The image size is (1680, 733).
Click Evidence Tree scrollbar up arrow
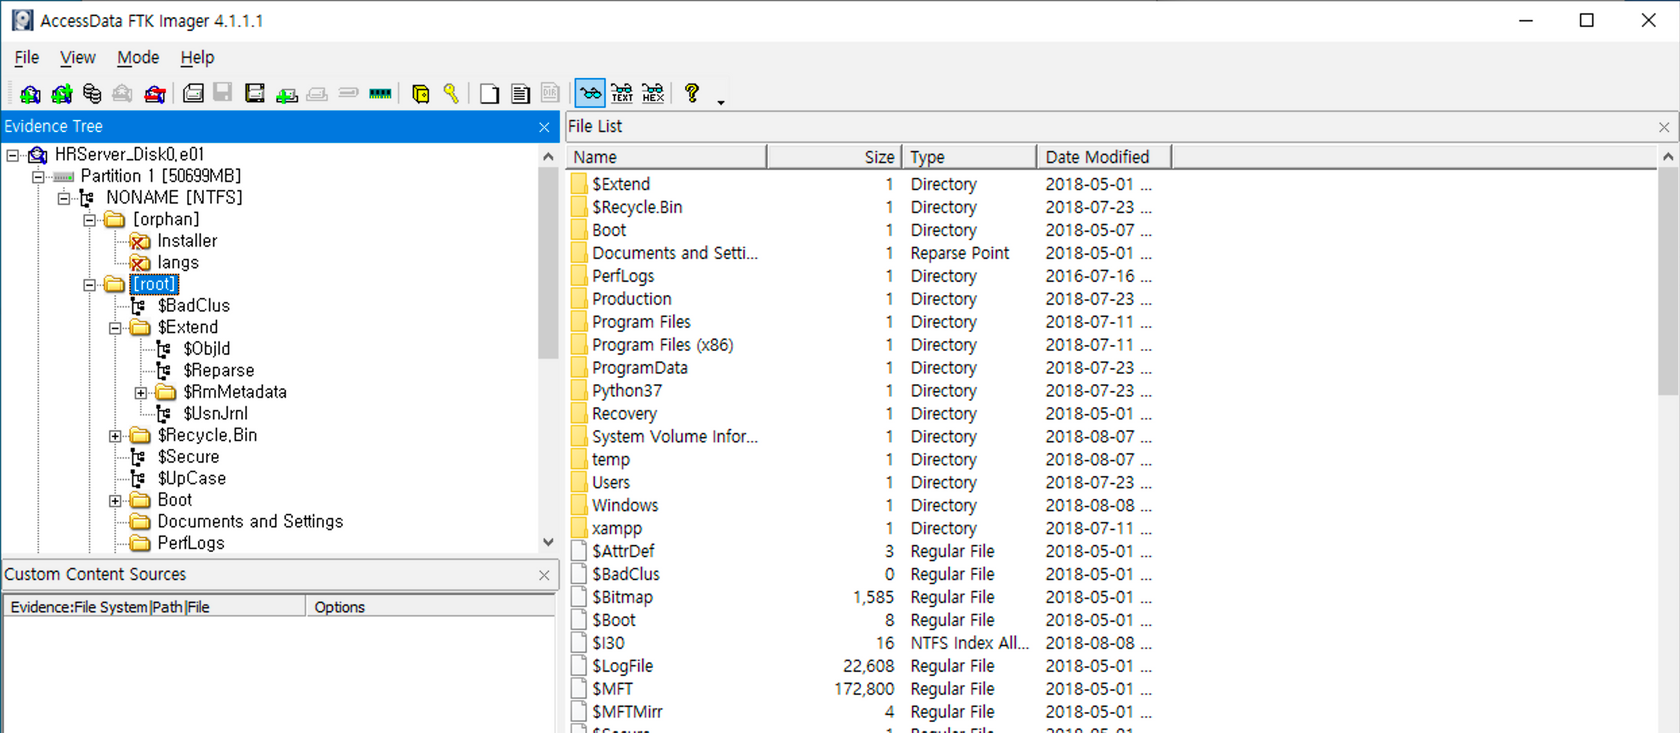point(548,157)
